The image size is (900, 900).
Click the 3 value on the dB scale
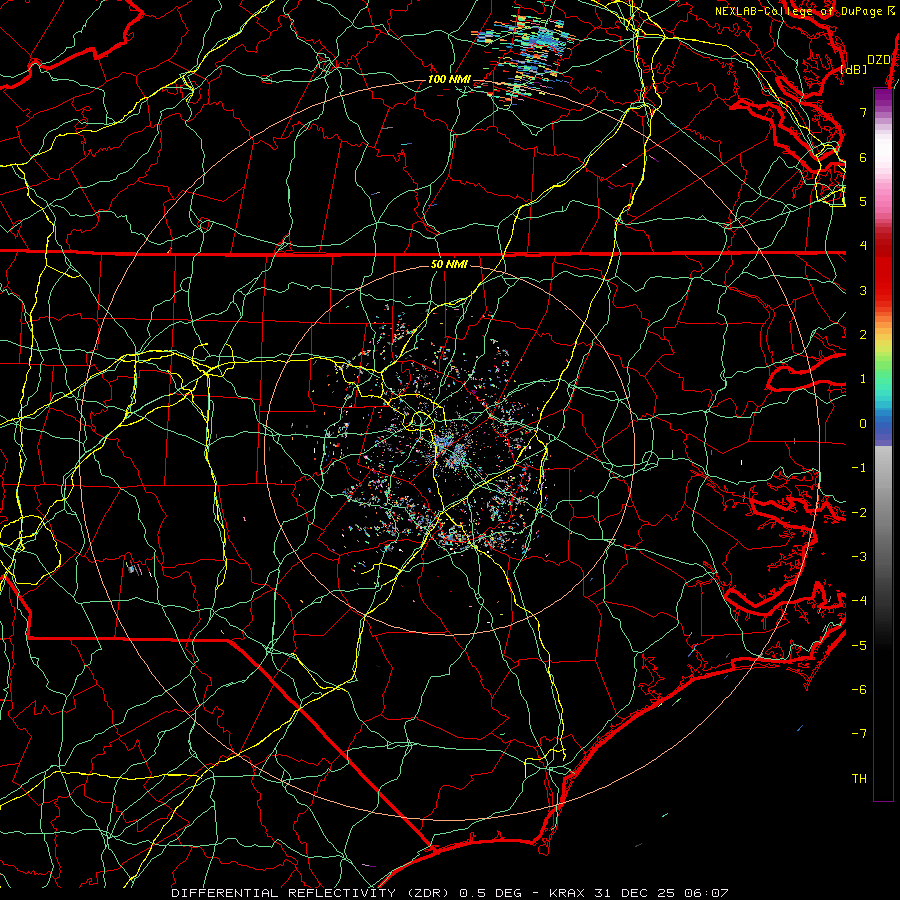(863, 290)
